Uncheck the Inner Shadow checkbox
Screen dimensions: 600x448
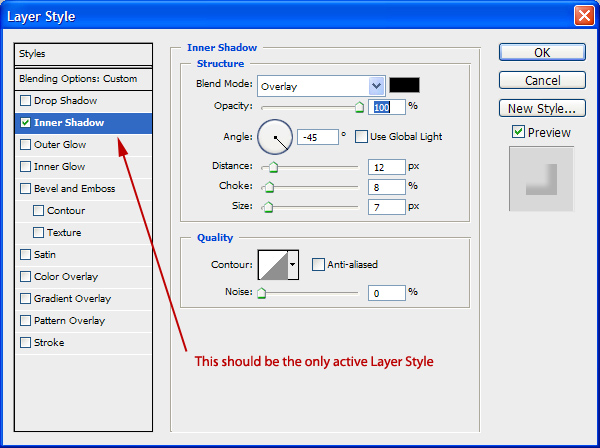25,123
